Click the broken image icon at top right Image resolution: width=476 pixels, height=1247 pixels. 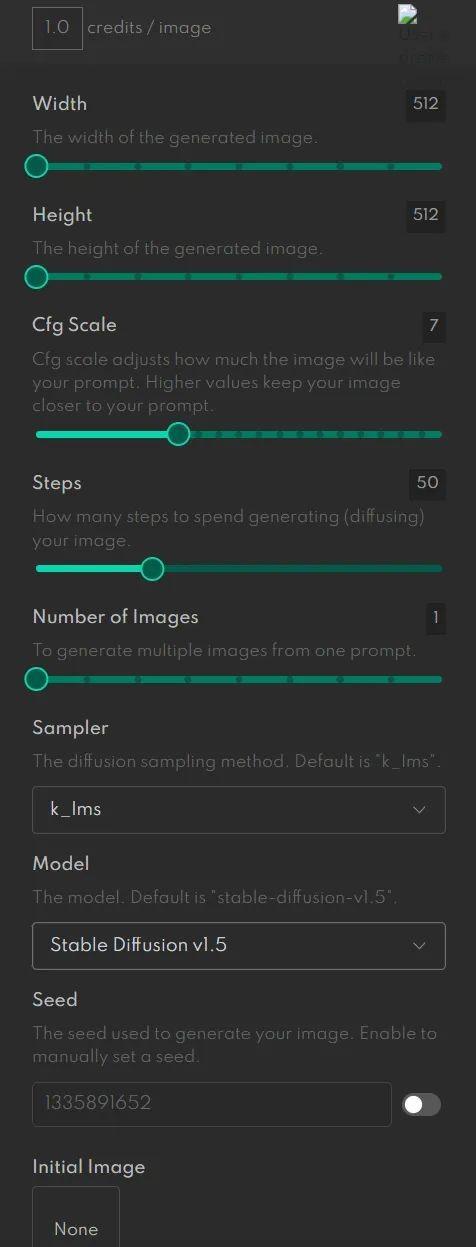pos(423,35)
